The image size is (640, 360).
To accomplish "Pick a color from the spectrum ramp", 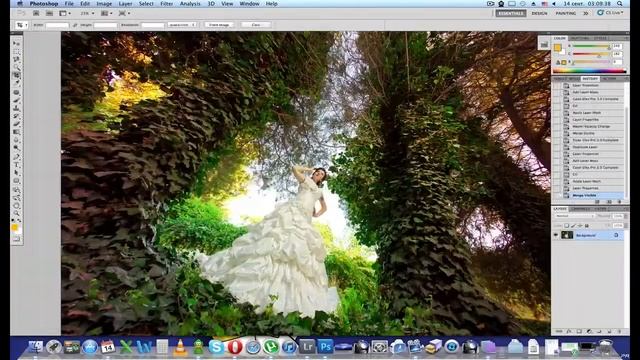I will coord(590,71).
